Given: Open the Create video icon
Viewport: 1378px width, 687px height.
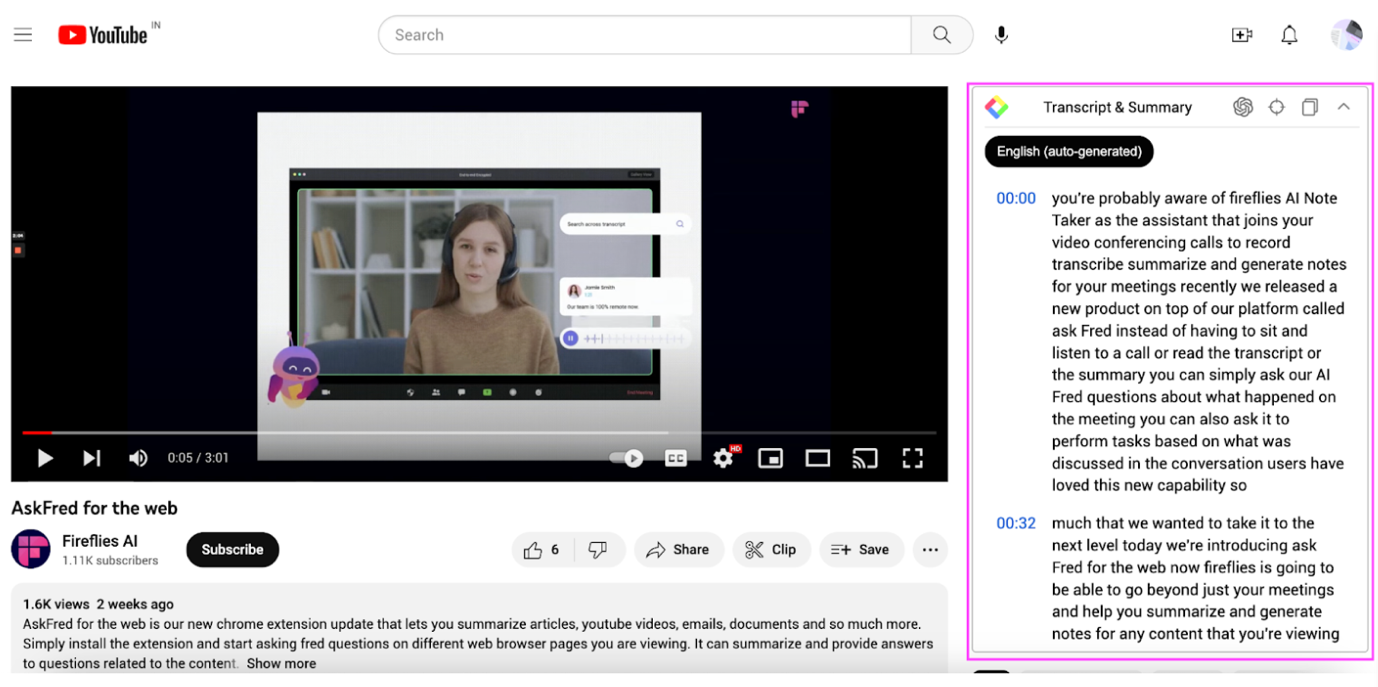Looking at the screenshot, I should [x=1242, y=35].
